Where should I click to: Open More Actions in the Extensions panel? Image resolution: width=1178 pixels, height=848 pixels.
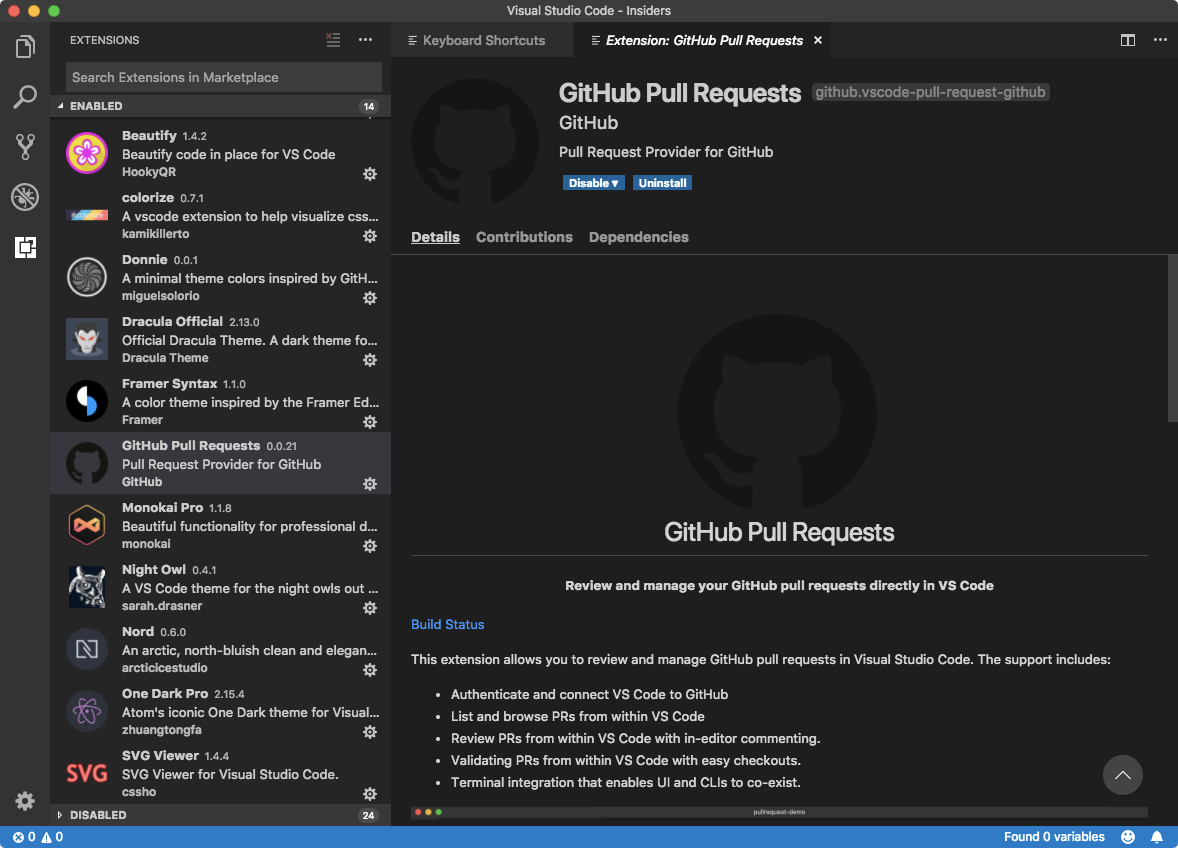tap(365, 40)
